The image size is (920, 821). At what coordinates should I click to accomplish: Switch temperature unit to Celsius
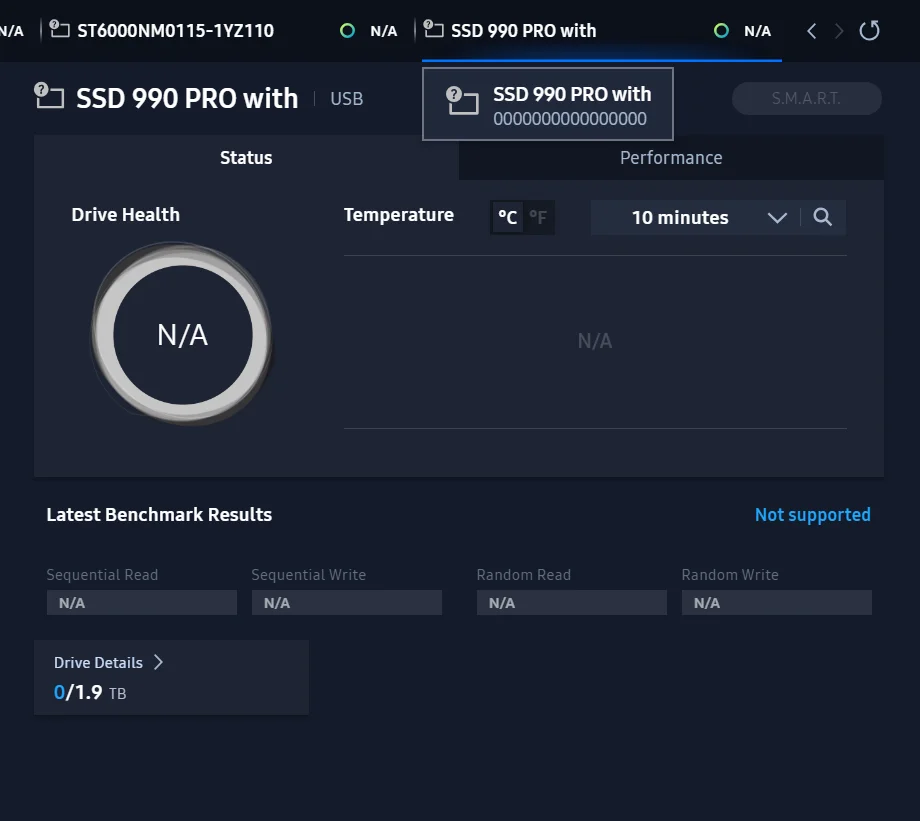(x=508, y=217)
